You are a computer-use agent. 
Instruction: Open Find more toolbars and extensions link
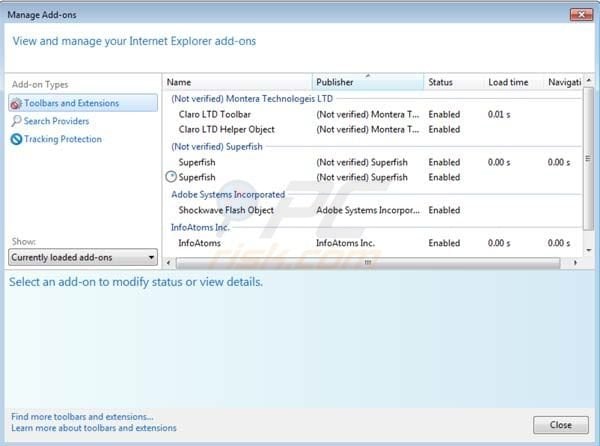[82, 417]
